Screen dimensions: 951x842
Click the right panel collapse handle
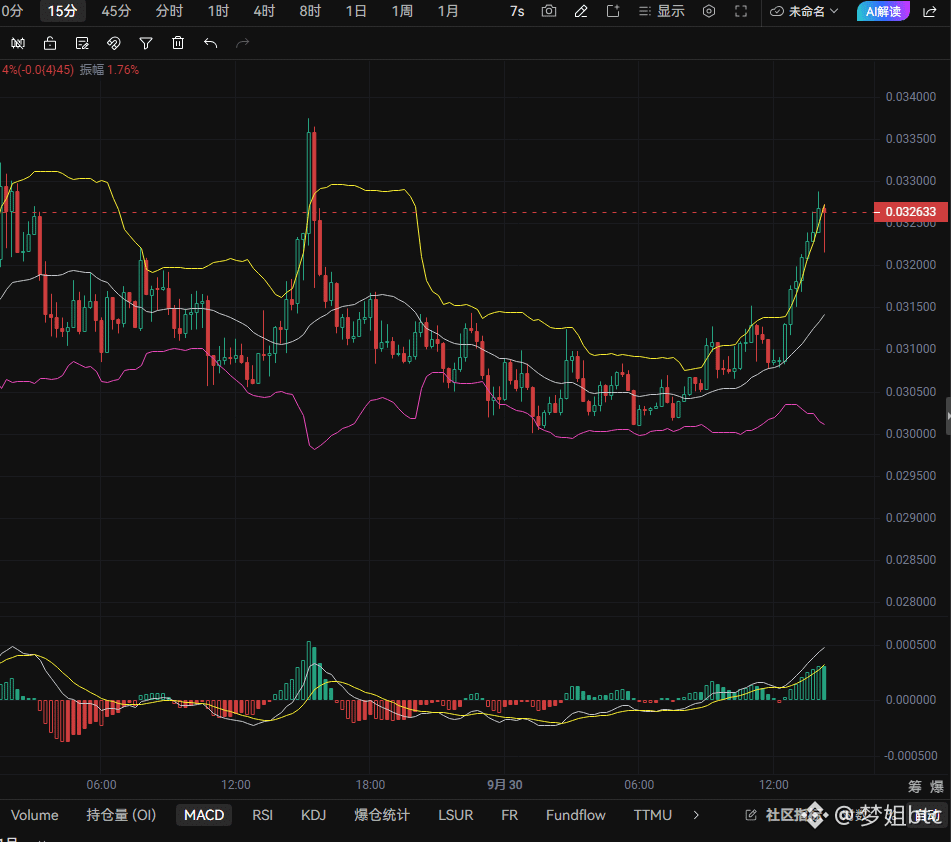point(948,416)
